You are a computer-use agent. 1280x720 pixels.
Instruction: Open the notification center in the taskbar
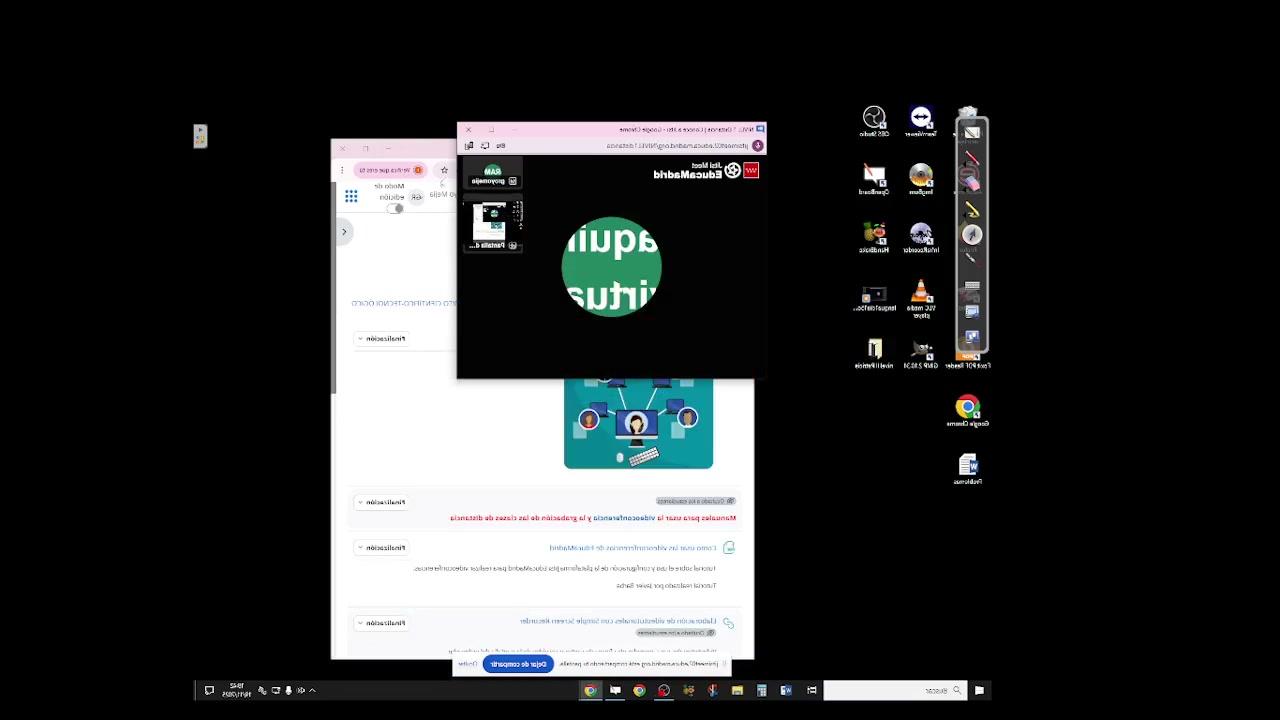[209, 690]
